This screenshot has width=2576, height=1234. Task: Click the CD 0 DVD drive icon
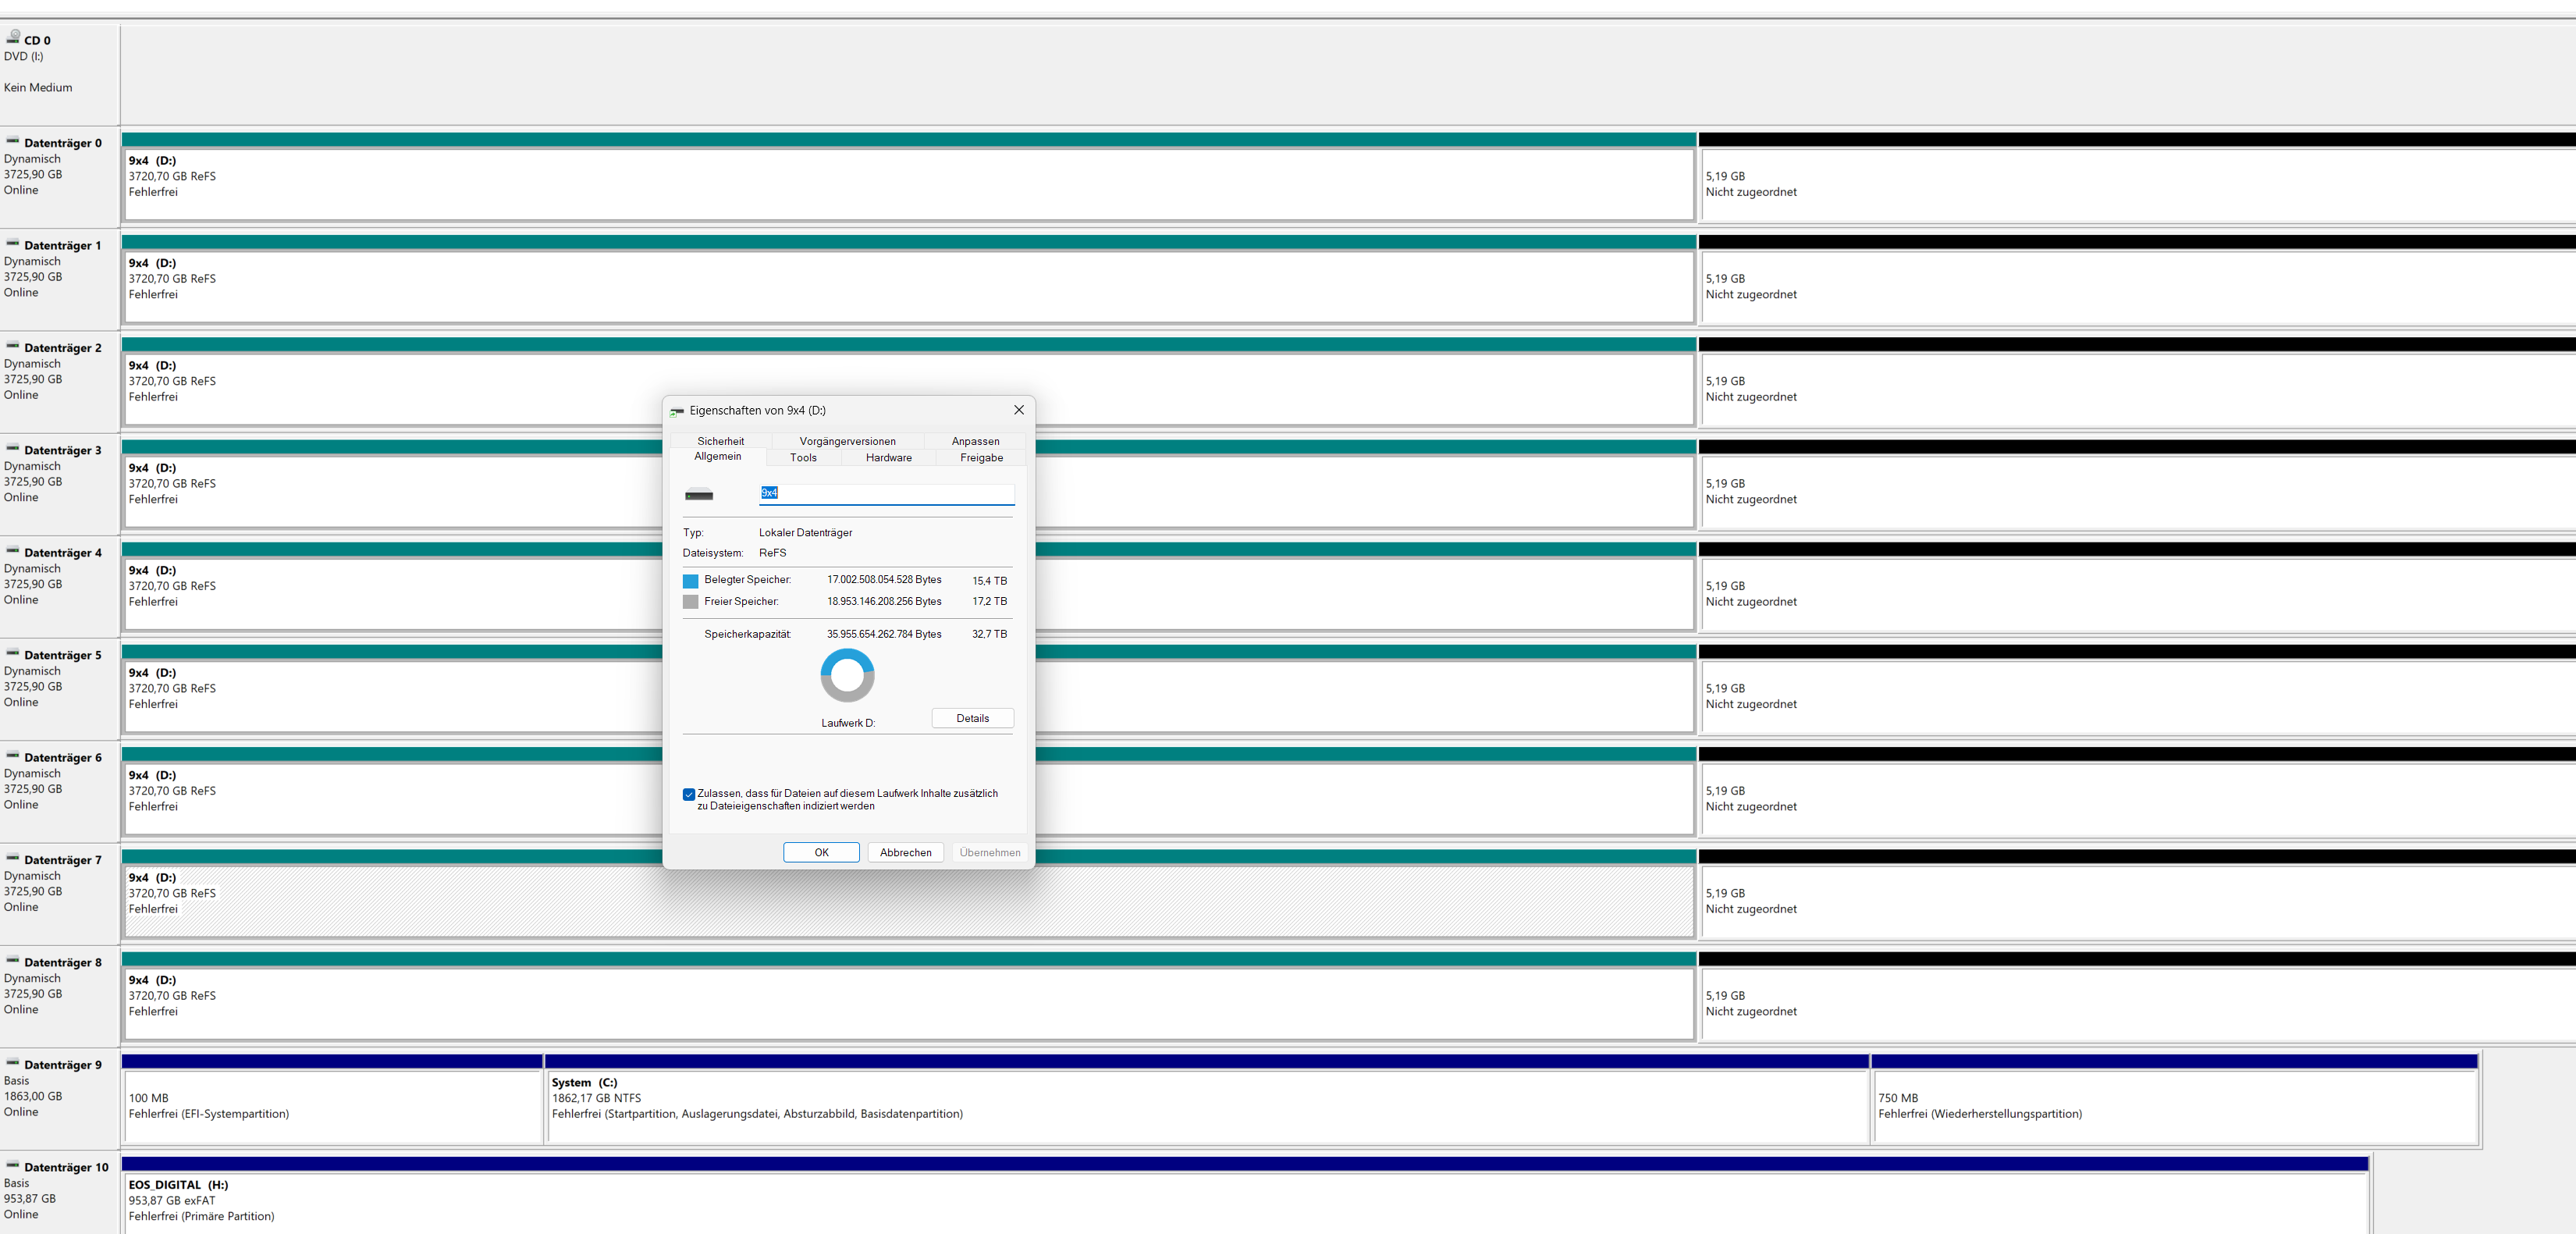(13, 37)
